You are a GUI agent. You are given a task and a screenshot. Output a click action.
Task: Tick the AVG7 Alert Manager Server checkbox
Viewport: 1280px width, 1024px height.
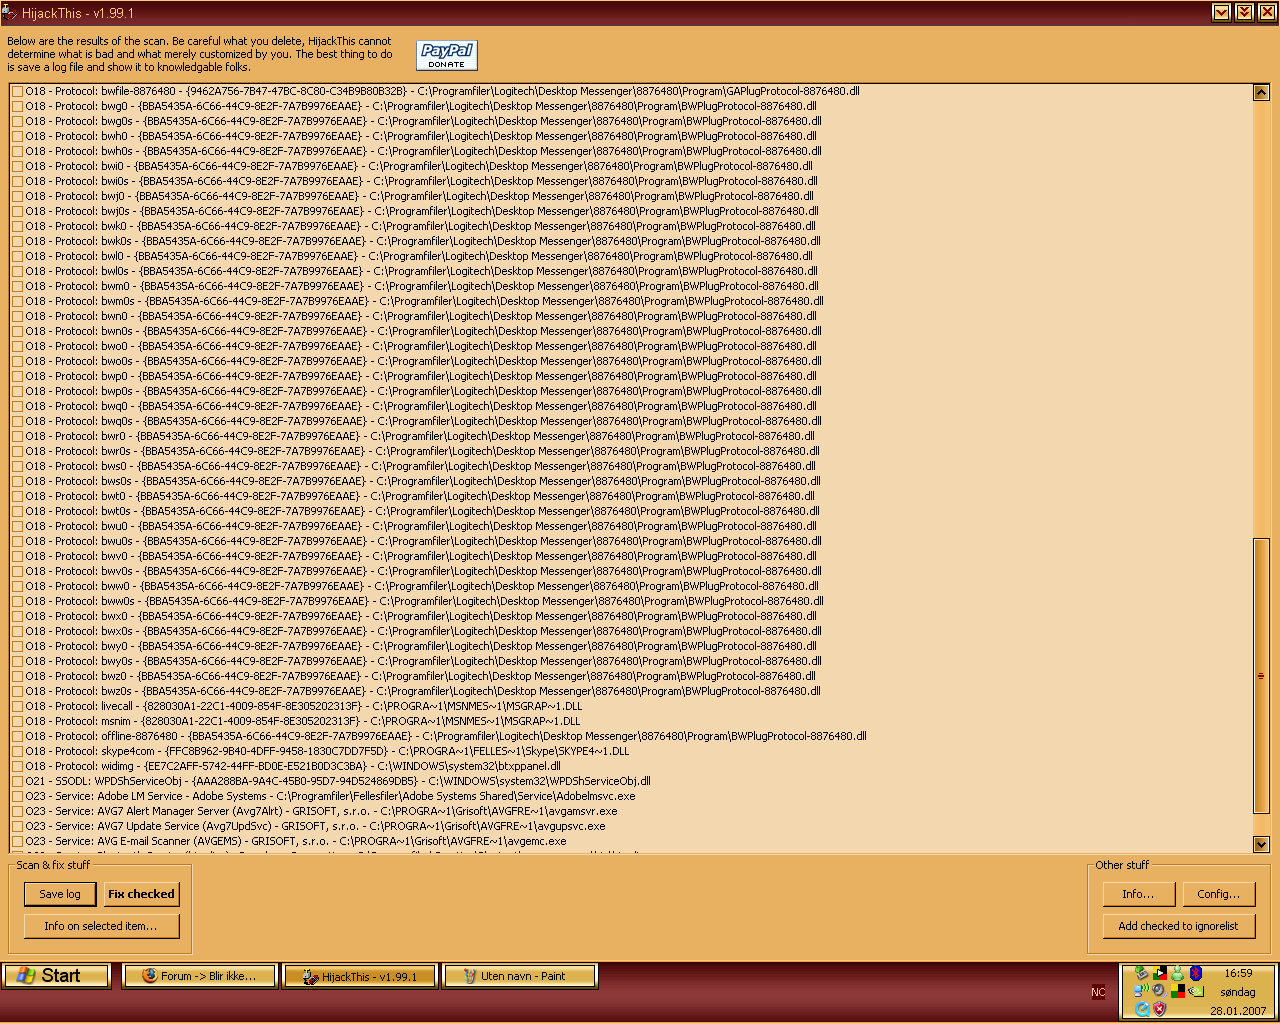tap(17, 811)
